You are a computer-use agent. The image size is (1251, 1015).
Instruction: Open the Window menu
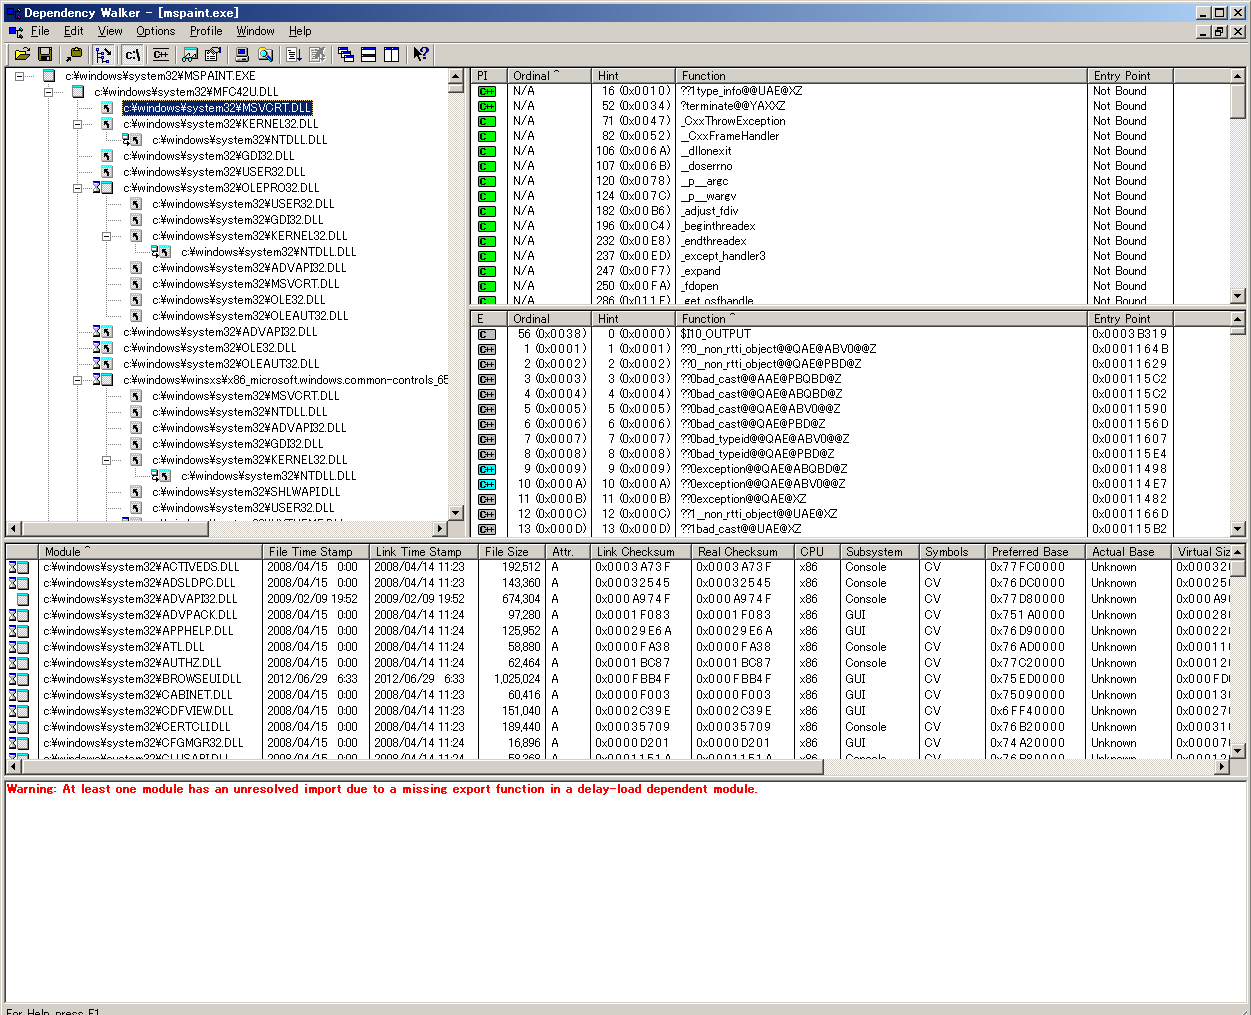(255, 31)
